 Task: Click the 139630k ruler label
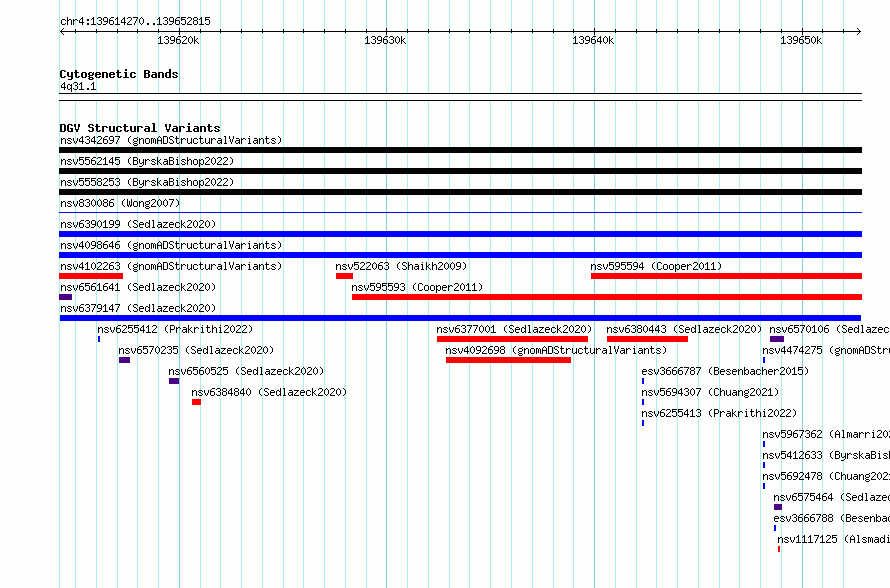[x=385, y=40]
